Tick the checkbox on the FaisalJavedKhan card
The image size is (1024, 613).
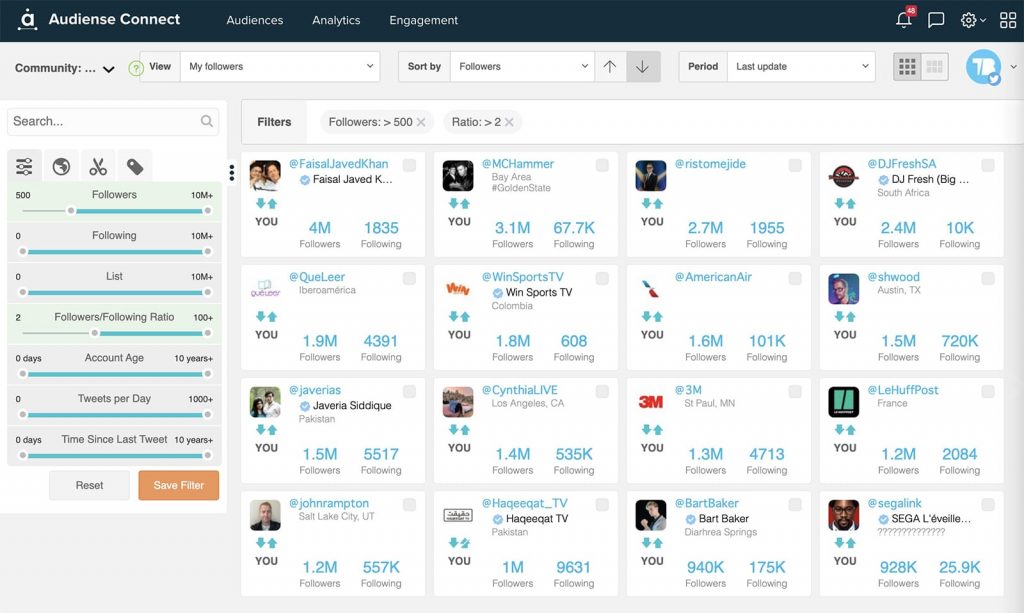(409, 165)
